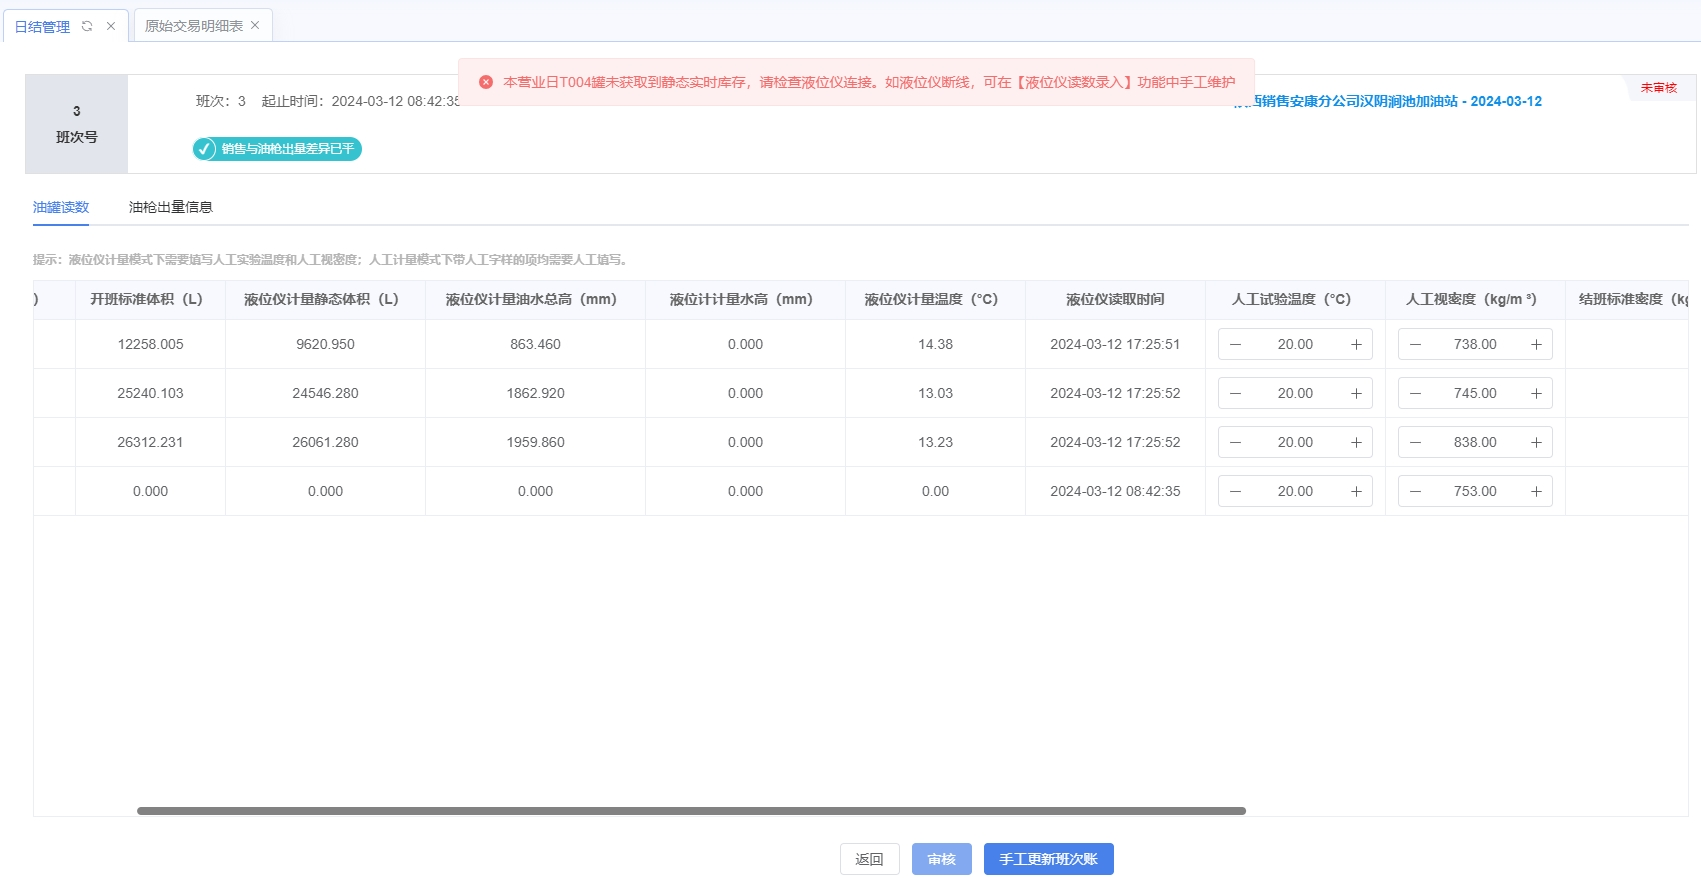Click the red error icon in alert

(x=486, y=82)
